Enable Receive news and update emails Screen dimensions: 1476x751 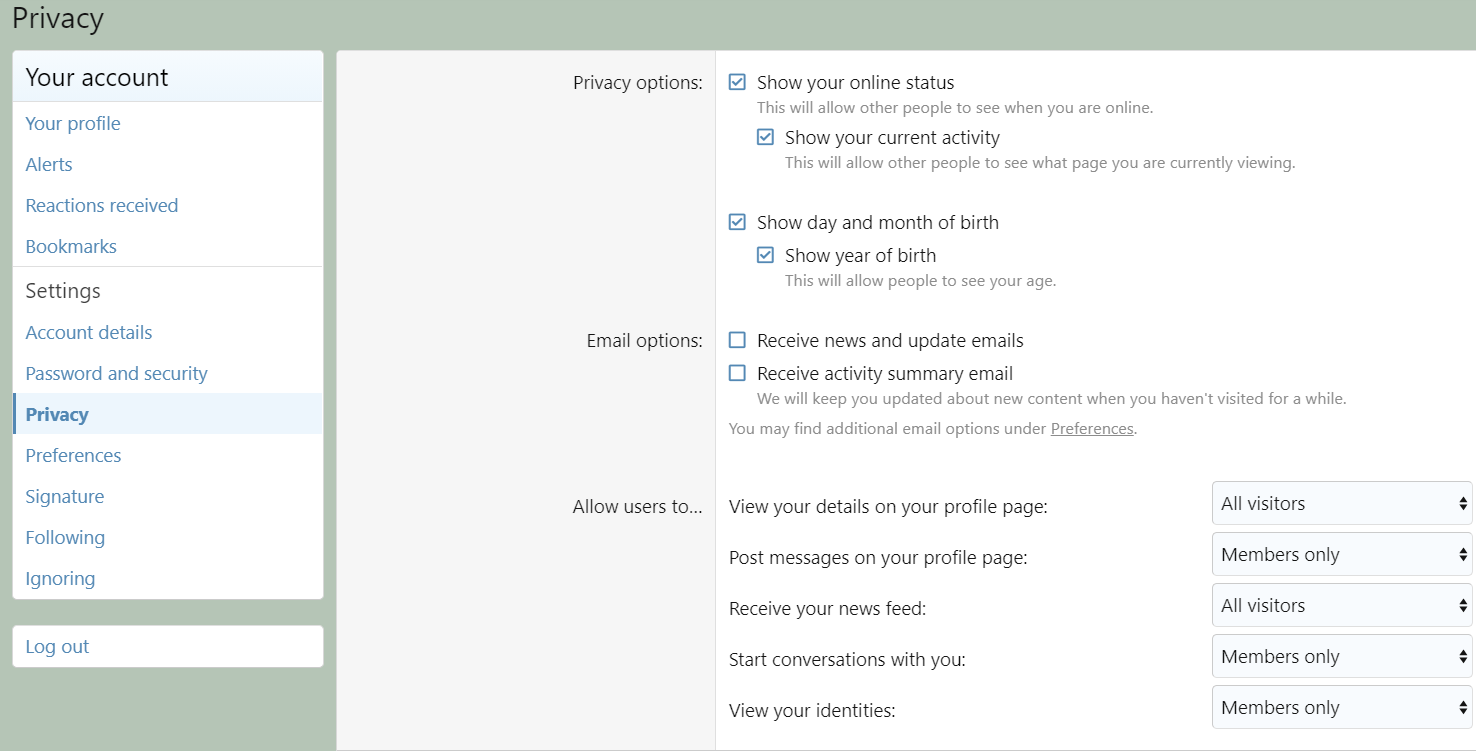(x=738, y=340)
